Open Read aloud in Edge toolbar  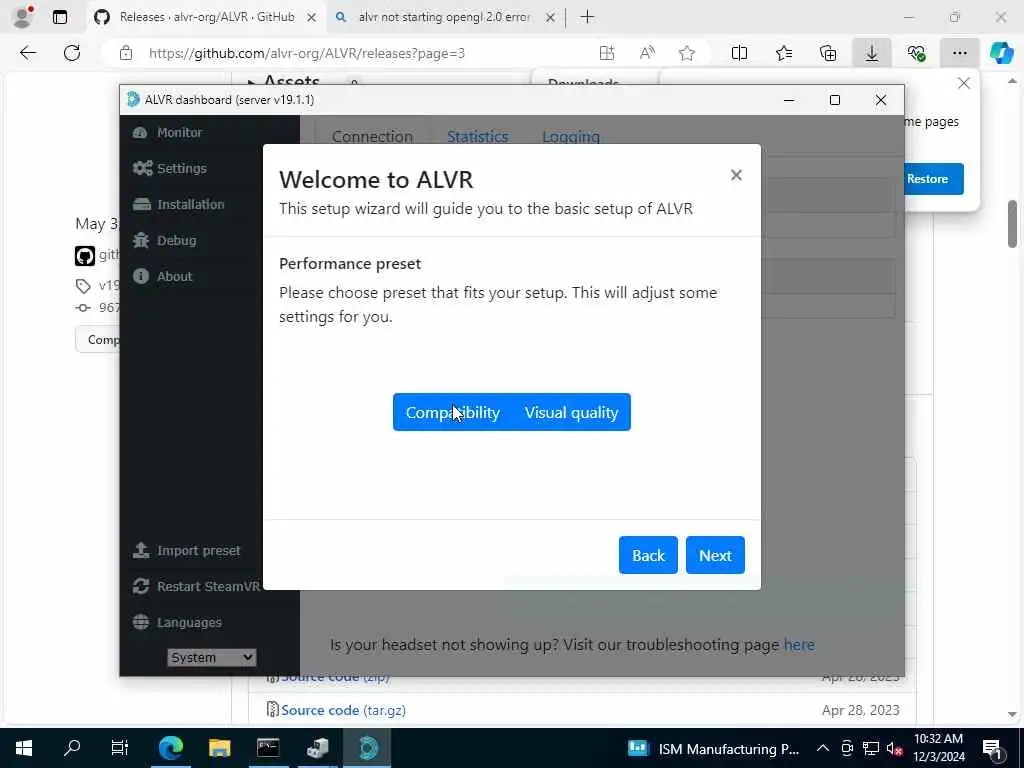647,54
